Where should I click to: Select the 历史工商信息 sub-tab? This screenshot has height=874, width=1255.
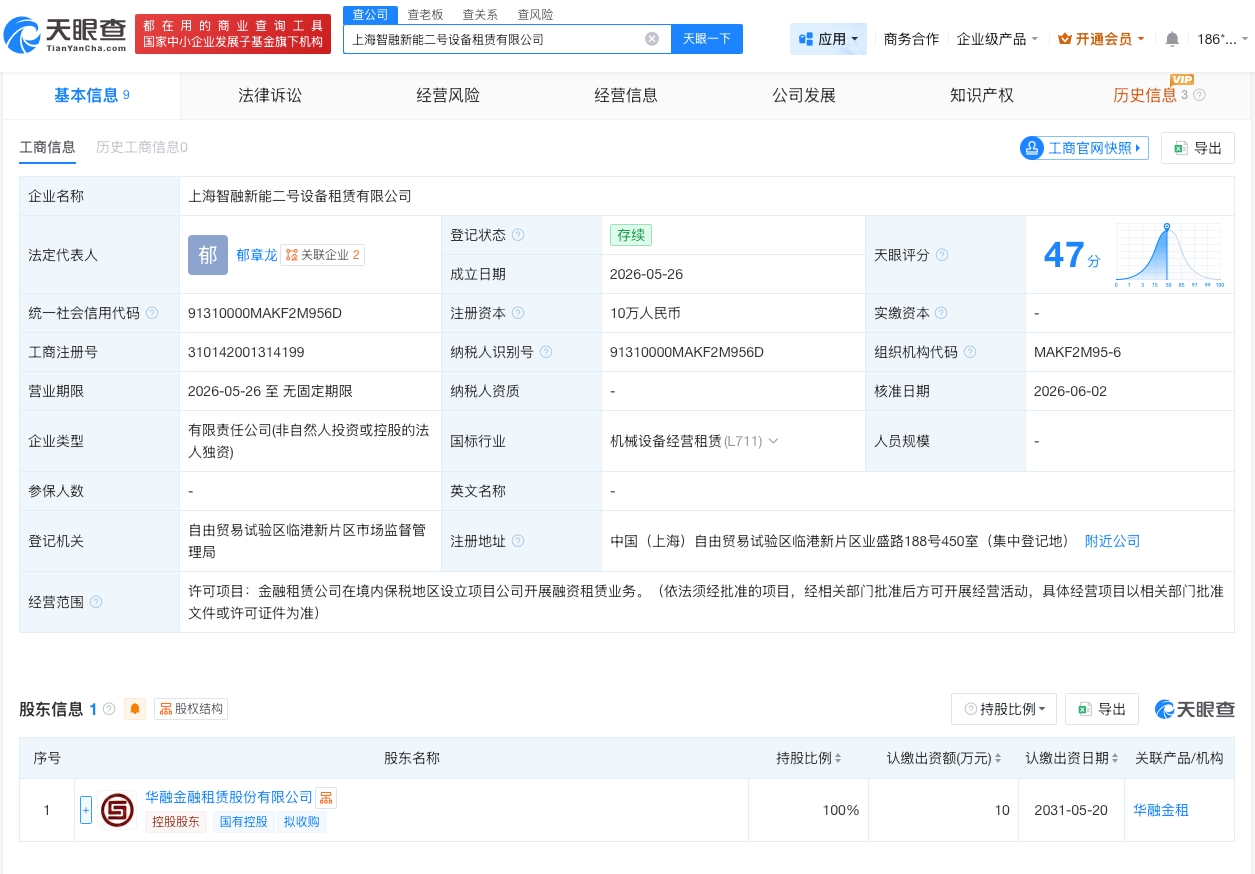(142, 147)
